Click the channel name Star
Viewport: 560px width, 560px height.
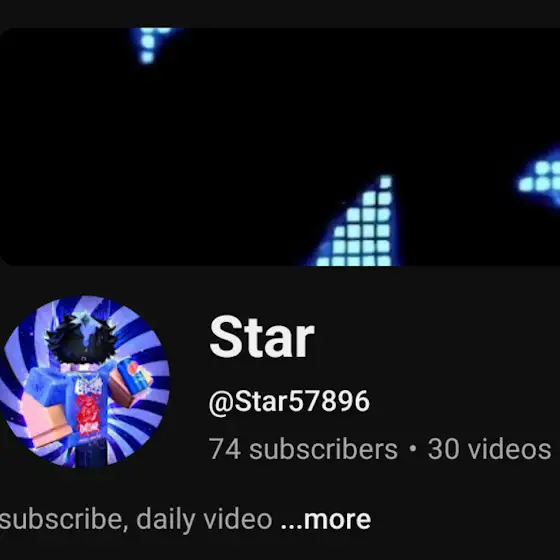pyautogui.click(x=262, y=337)
